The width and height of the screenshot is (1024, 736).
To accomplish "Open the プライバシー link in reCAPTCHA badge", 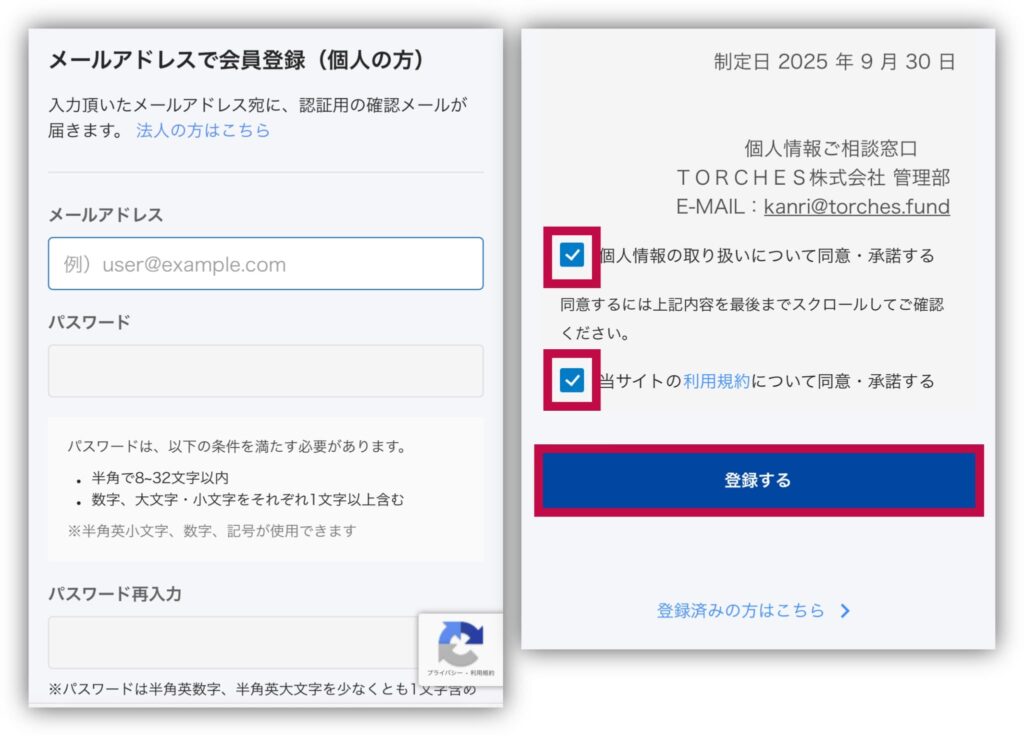I will [444, 673].
